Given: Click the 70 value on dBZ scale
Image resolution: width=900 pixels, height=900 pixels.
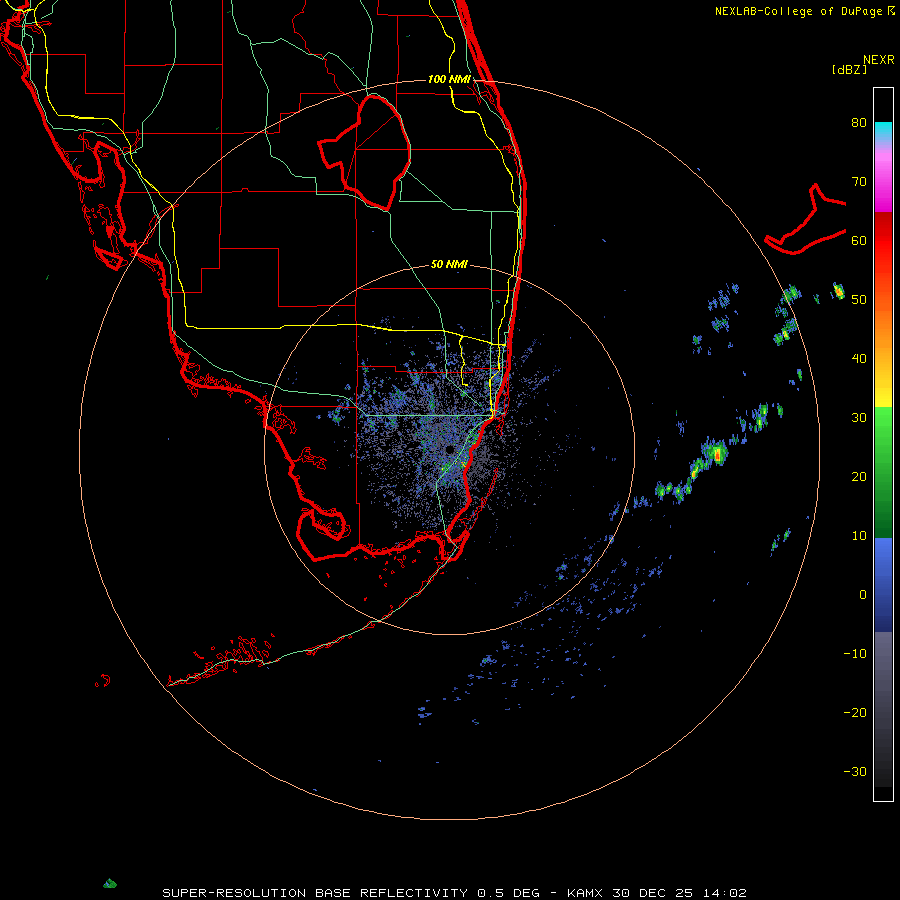Looking at the screenshot, I should click(x=859, y=181).
